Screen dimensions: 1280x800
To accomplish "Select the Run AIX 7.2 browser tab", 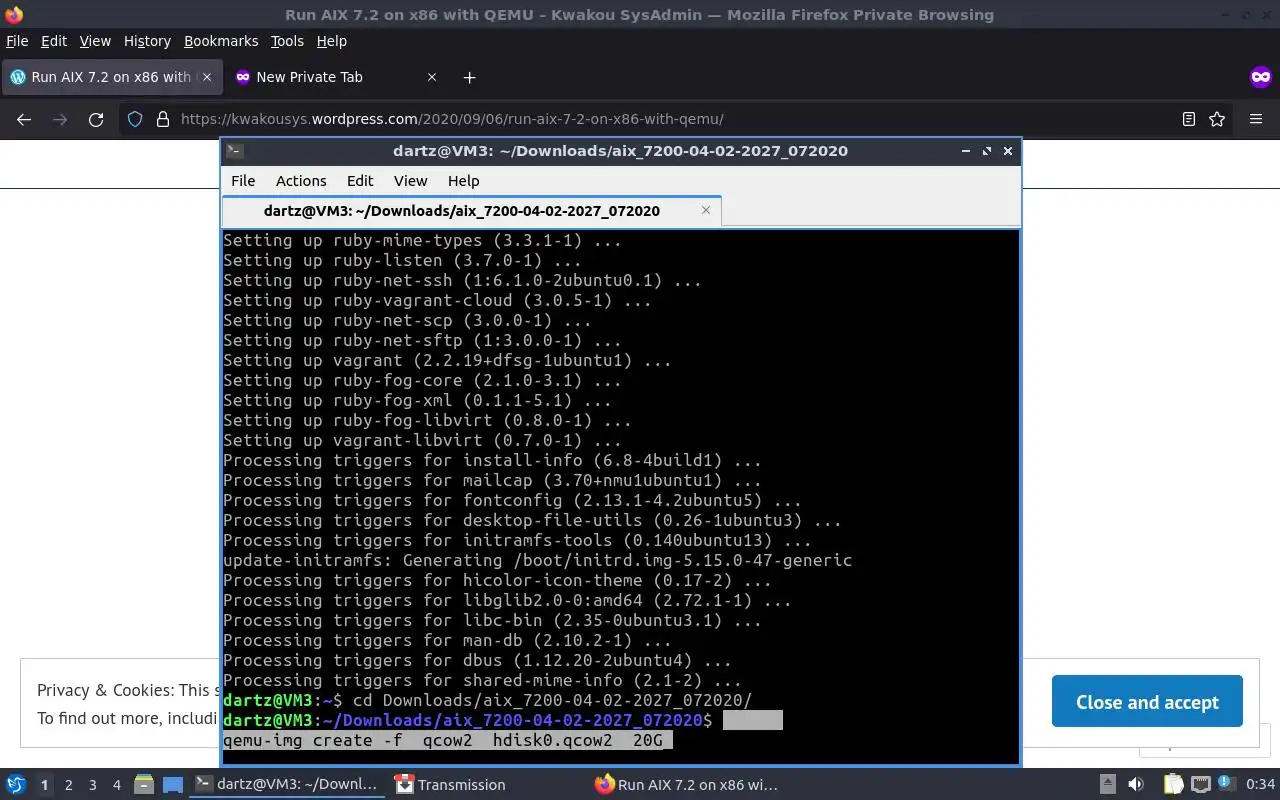I will pos(111,77).
